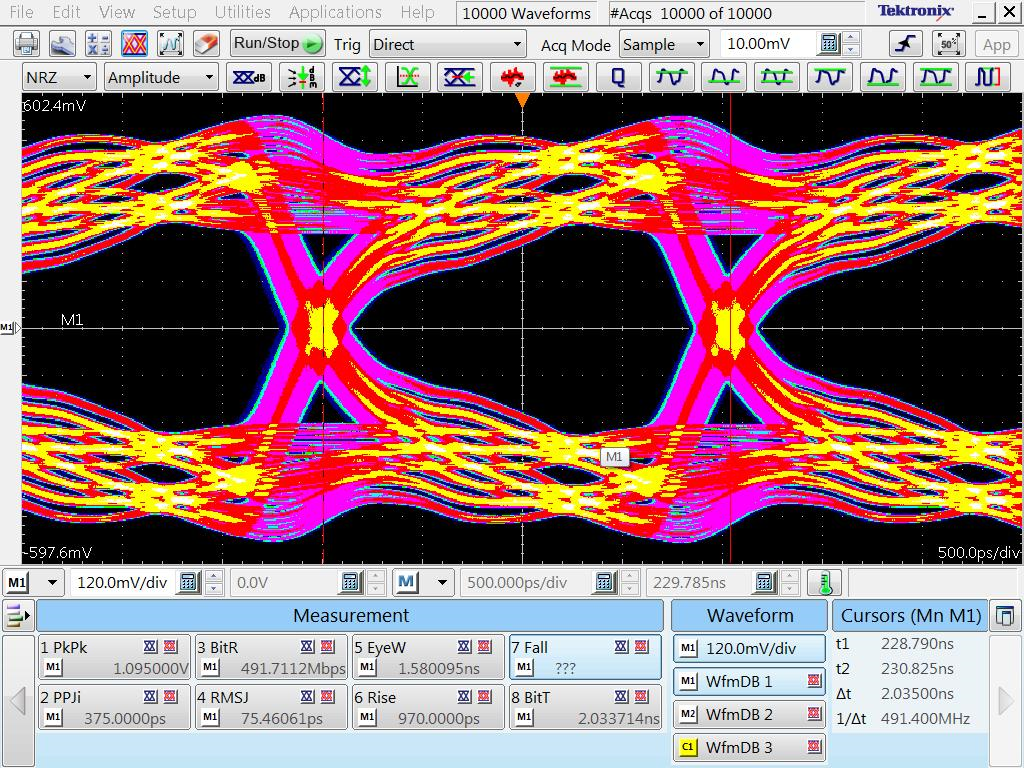Select the average optical power dBm icon

click(302, 77)
